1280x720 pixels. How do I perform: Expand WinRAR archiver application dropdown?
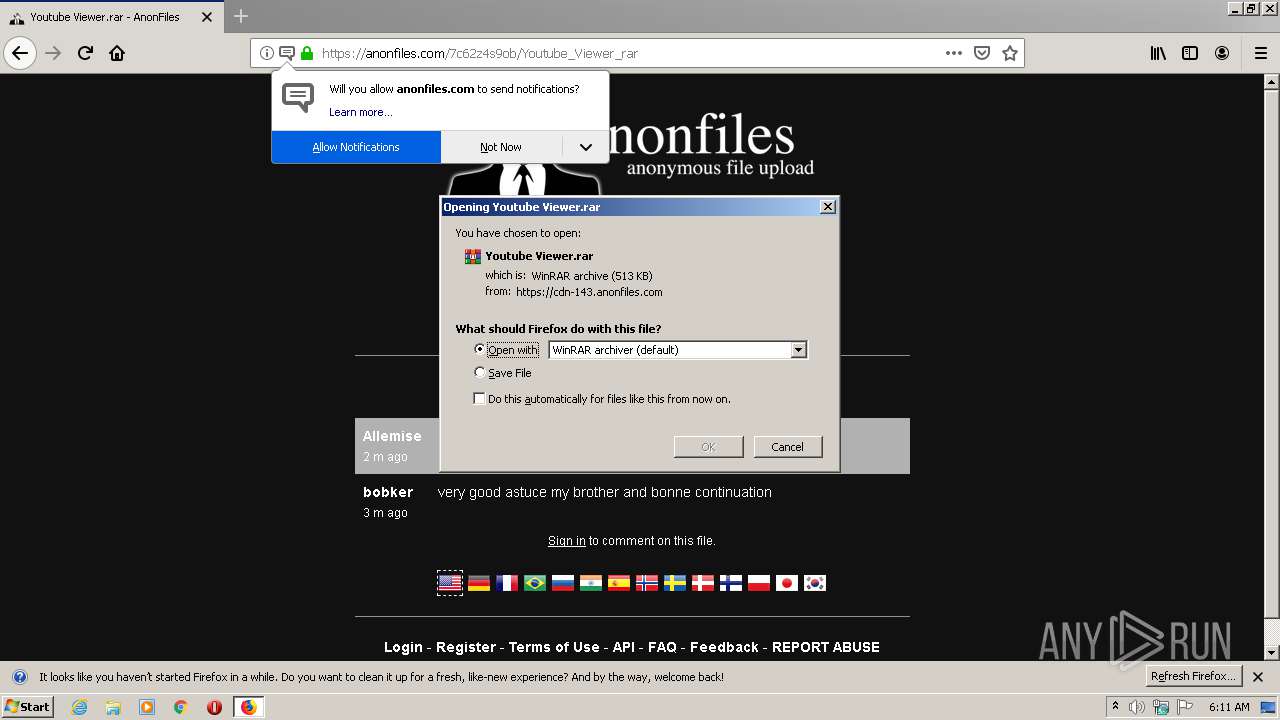click(798, 350)
